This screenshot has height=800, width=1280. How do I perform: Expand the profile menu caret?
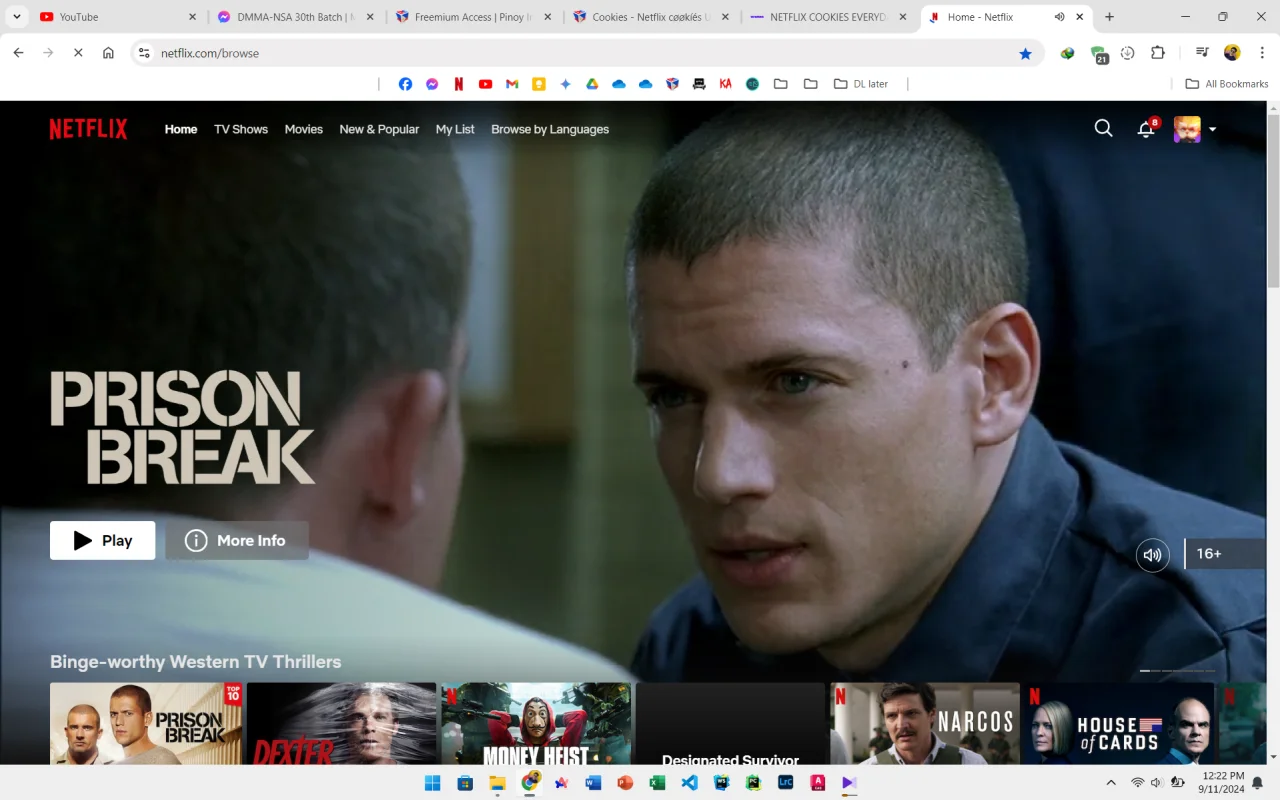click(1212, 129)
